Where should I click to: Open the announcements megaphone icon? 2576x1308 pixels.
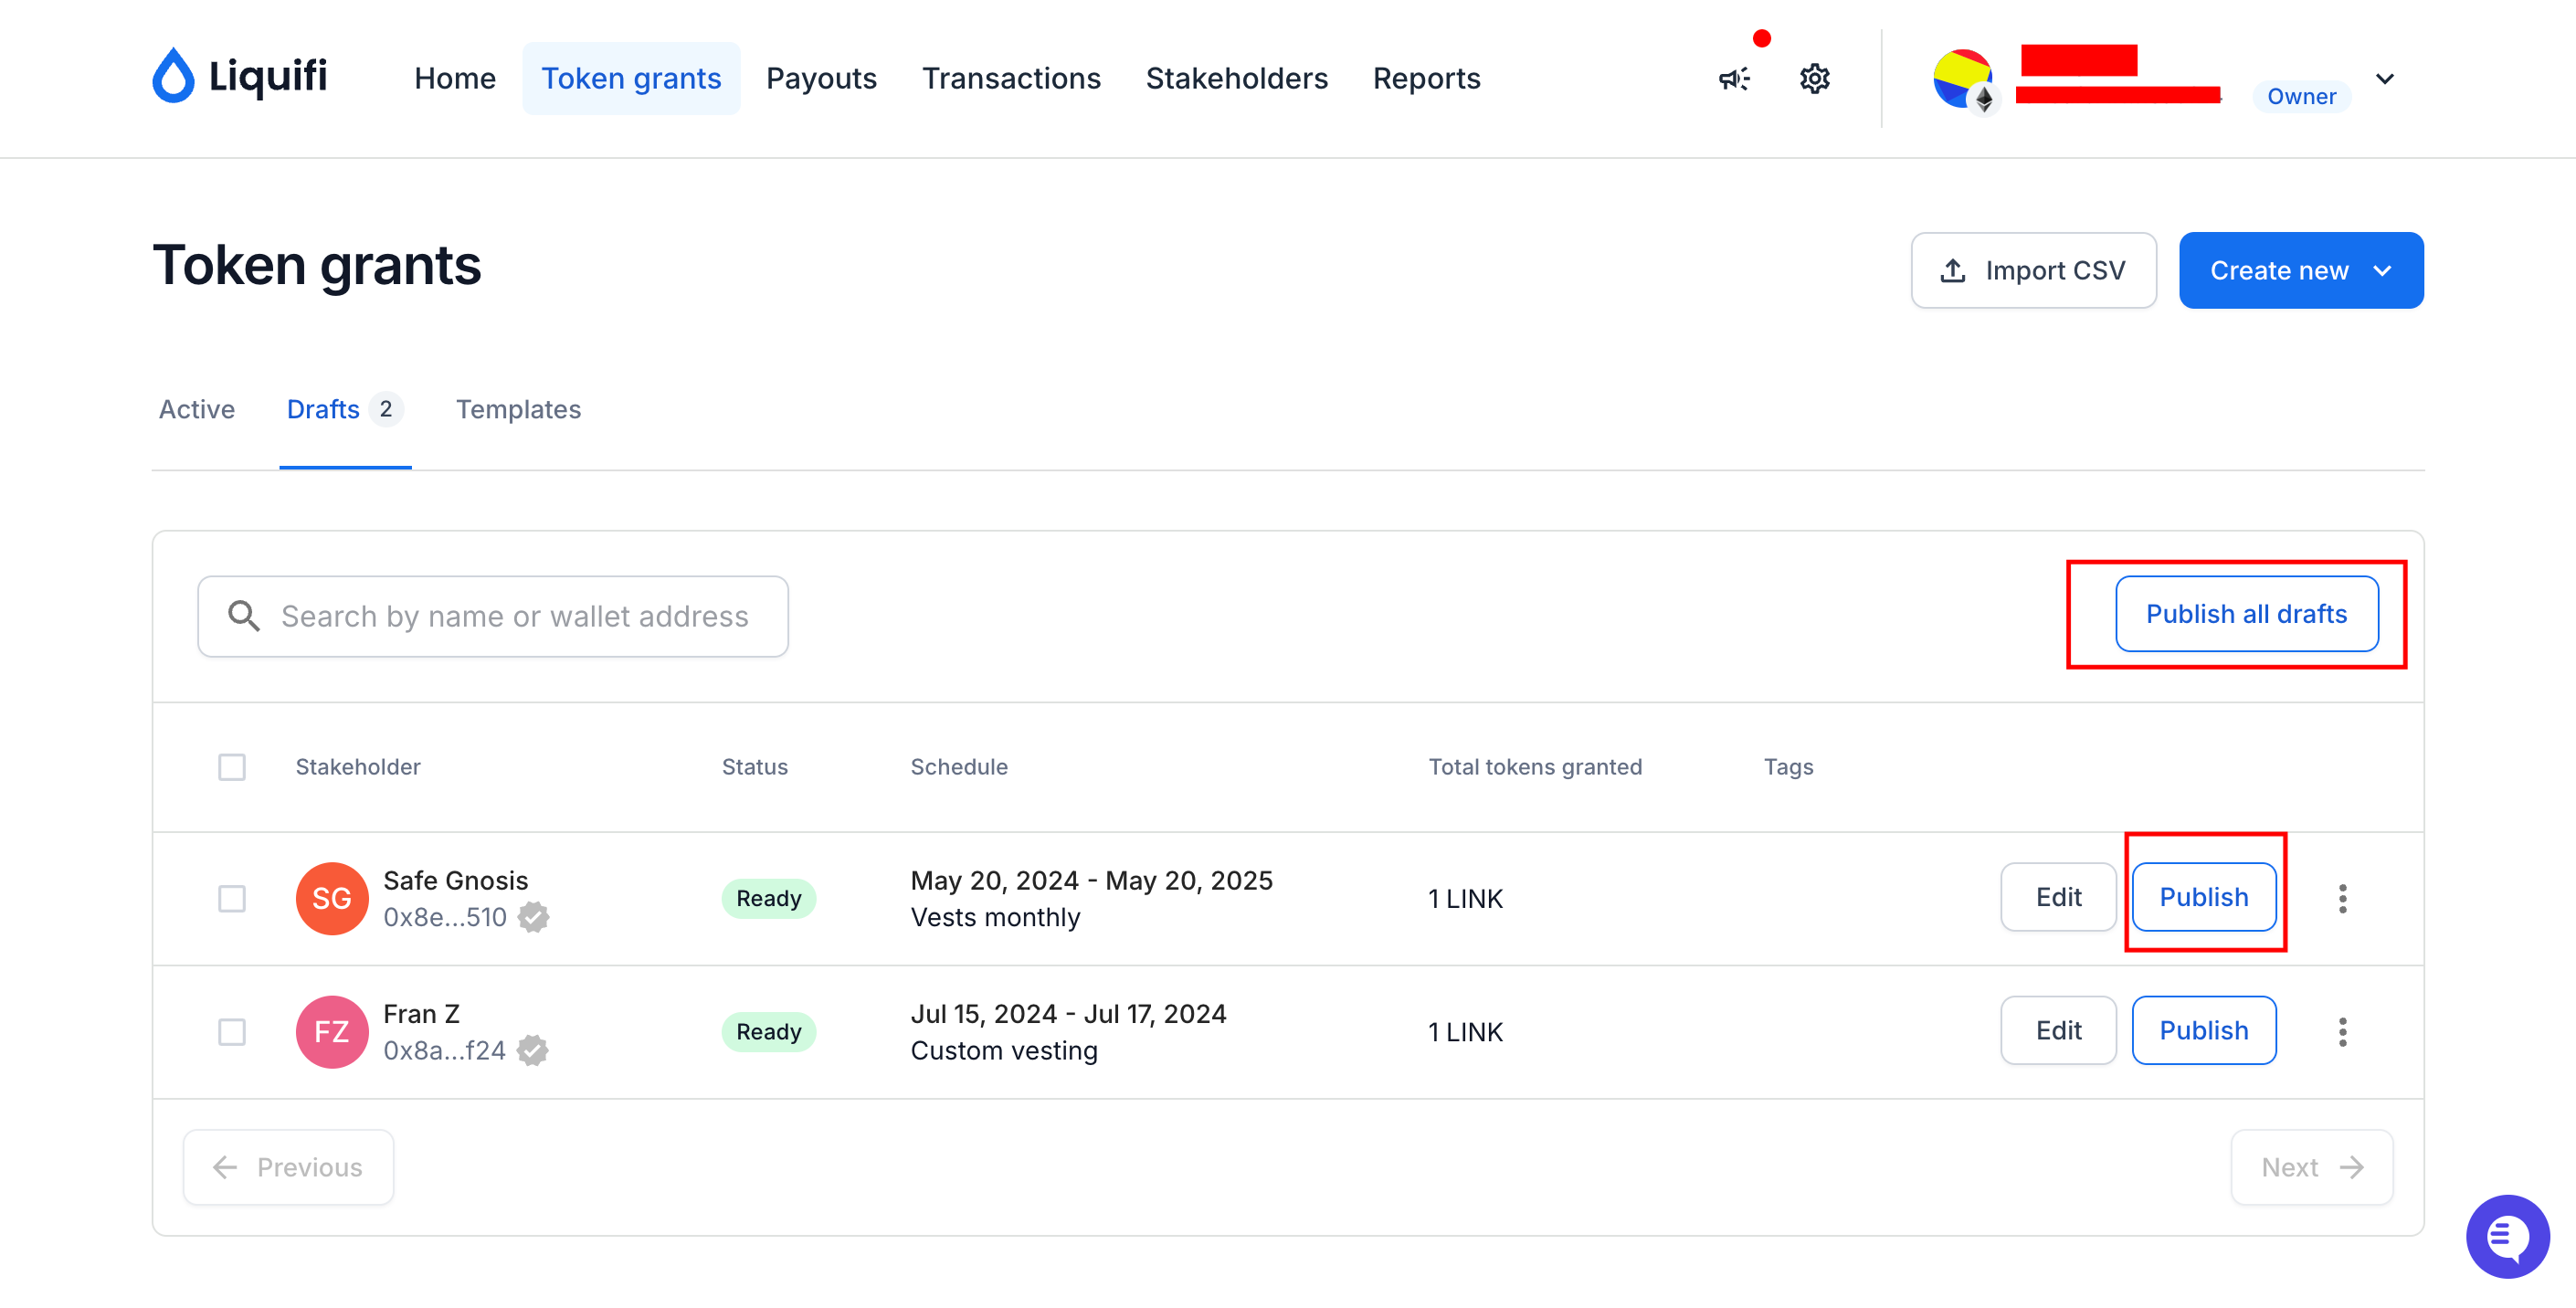click(x=1734, y=79)
